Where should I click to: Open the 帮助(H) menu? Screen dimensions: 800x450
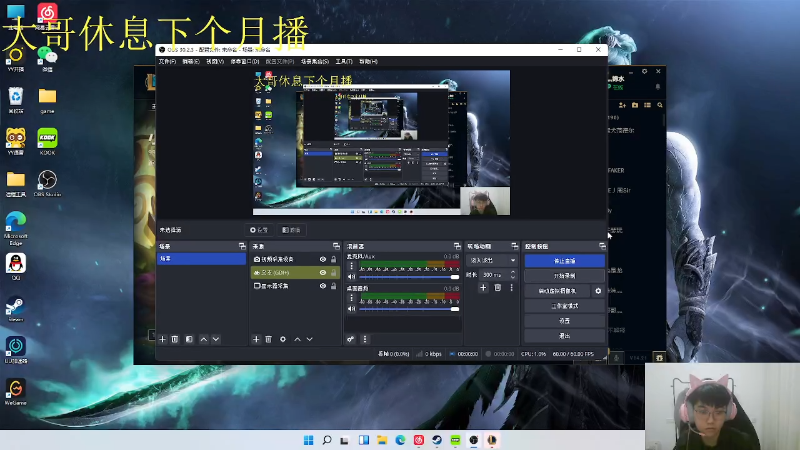point(368,61)
